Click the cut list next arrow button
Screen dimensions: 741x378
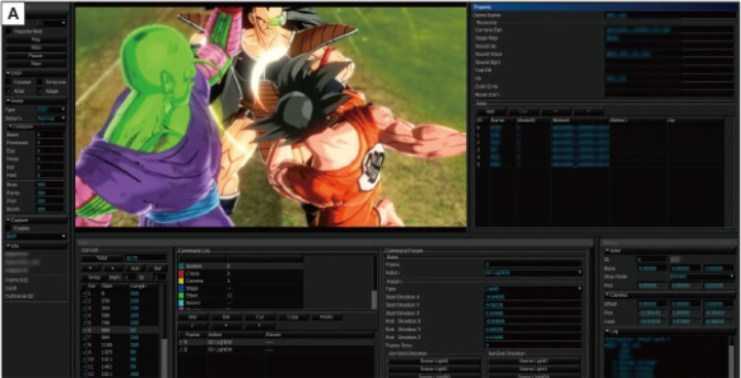point(112,268)
